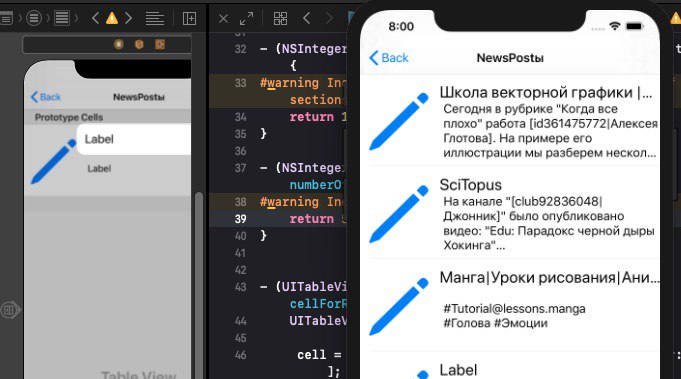Navigate forward in code editor history

click(x=329, y=18)
